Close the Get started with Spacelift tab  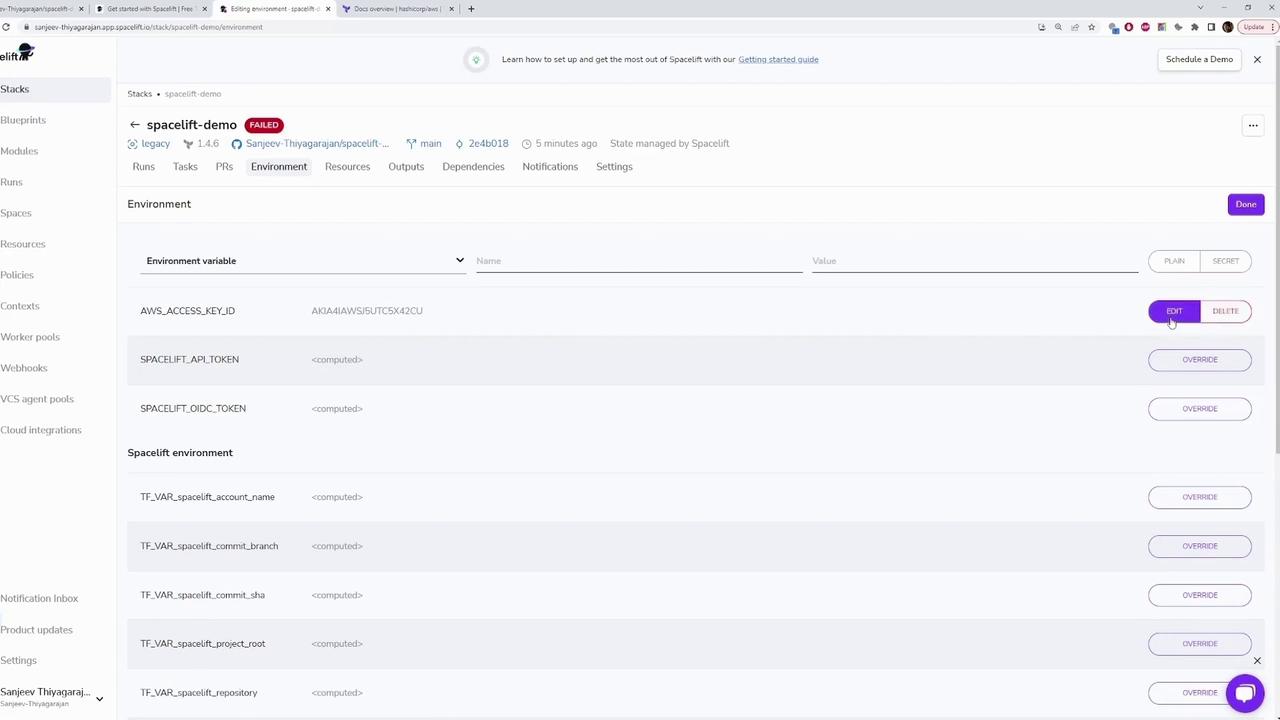204,9
